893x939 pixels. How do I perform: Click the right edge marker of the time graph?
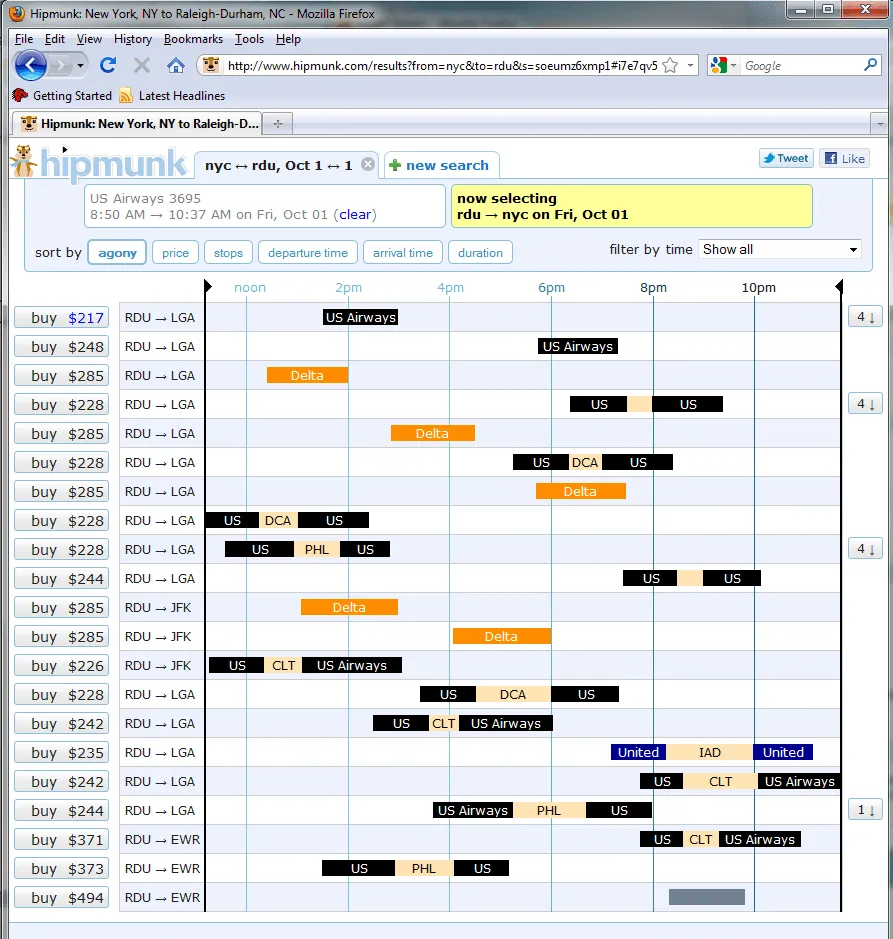839,286
